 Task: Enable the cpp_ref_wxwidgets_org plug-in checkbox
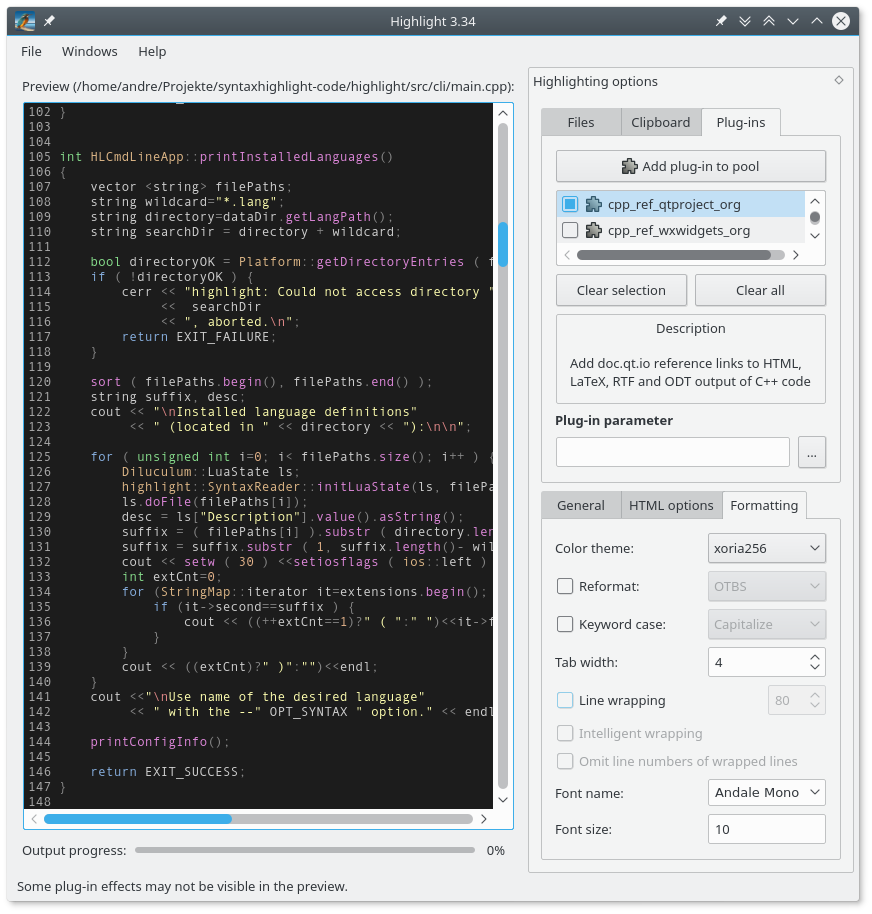570,230
